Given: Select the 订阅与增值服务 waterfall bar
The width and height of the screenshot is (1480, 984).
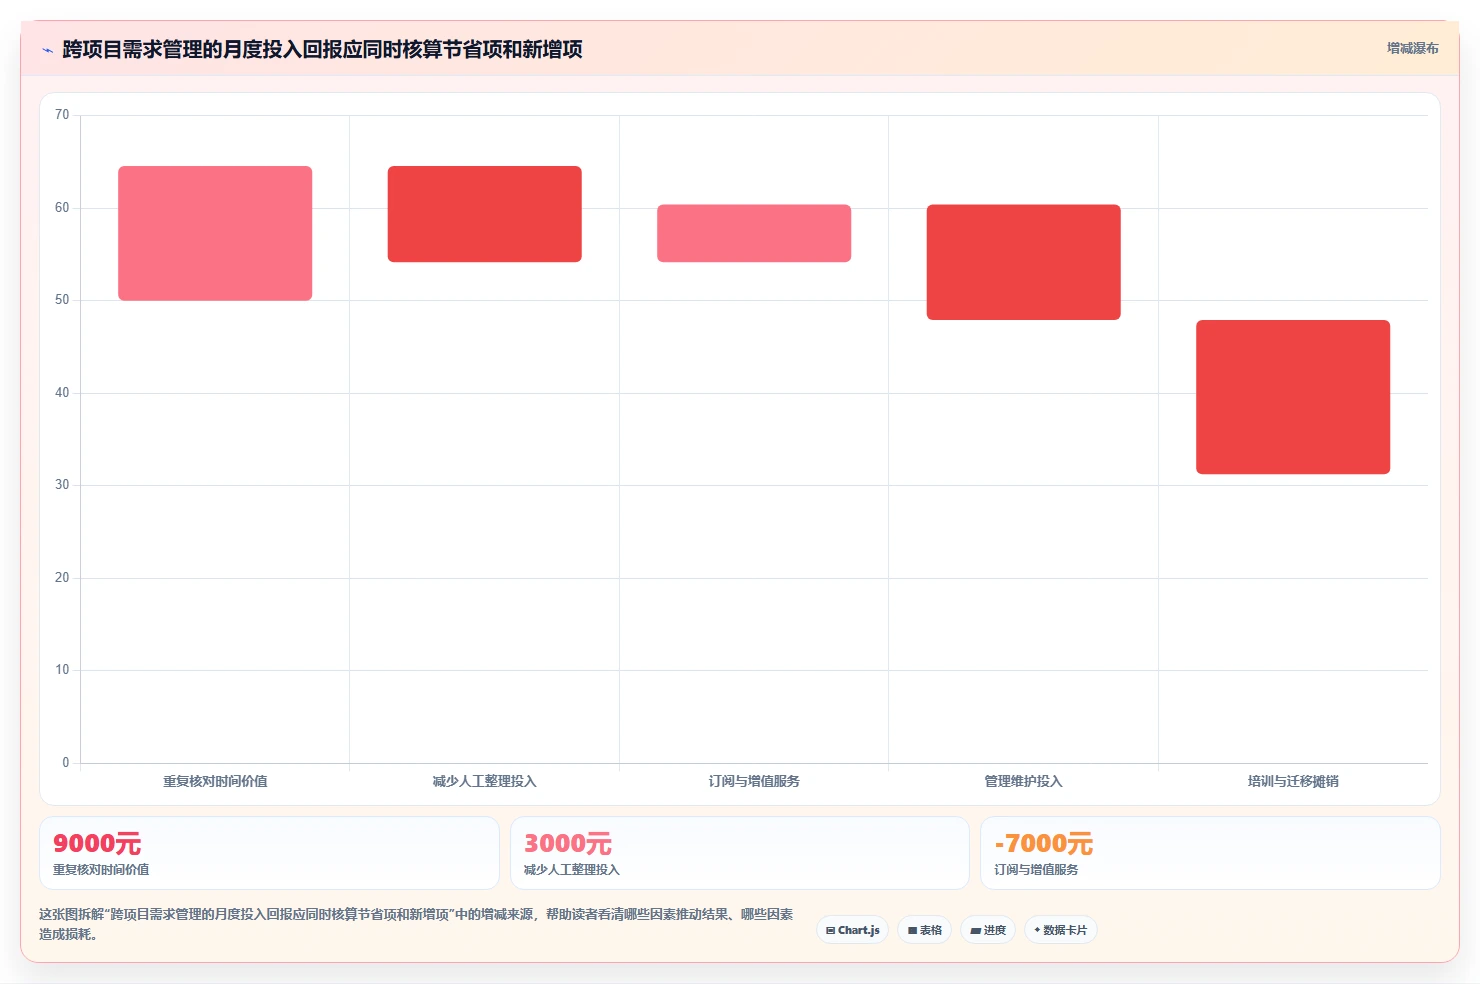Looking at the screenshot, I should (x=754, y=233).
